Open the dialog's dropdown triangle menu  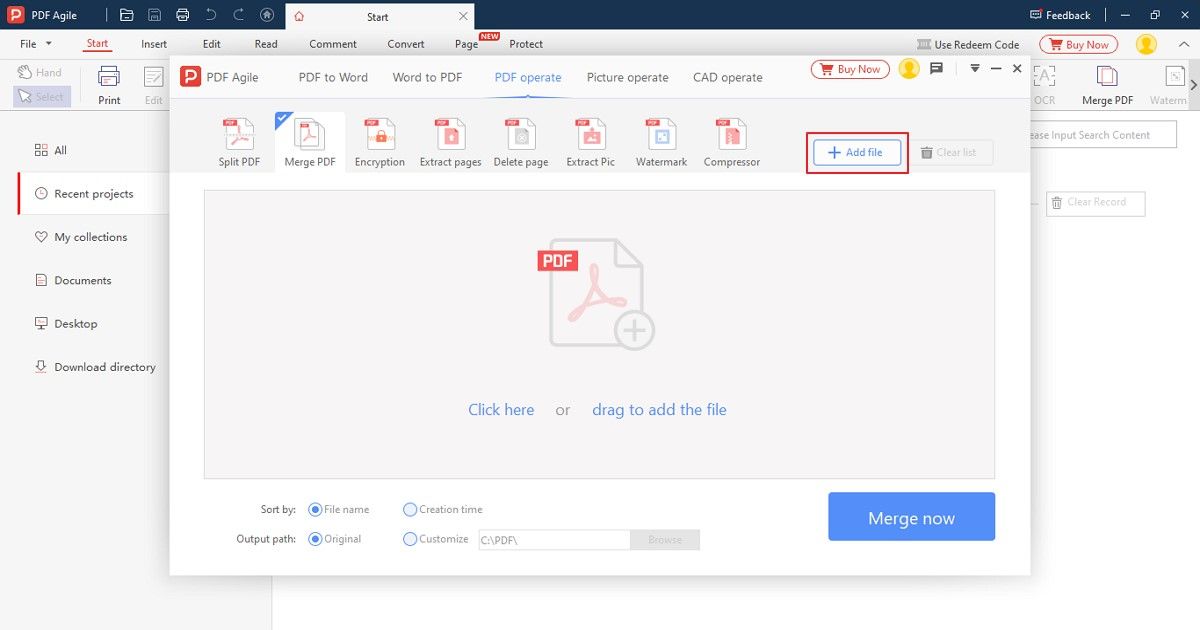975,69
